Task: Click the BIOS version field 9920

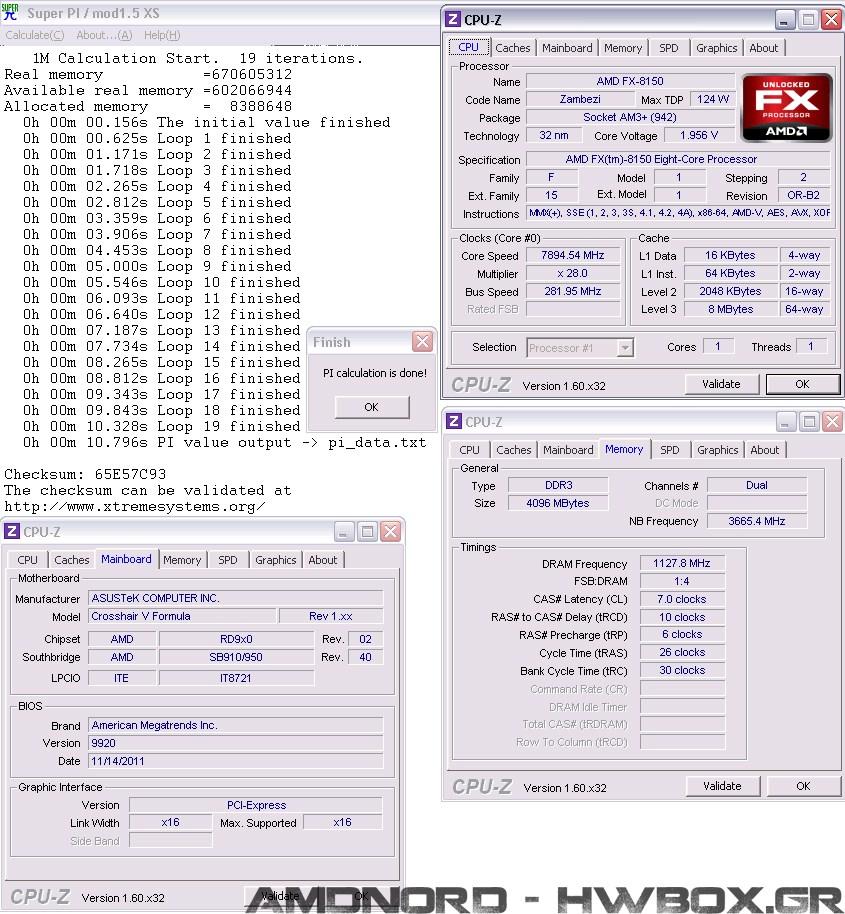Action: click(235, 743)
